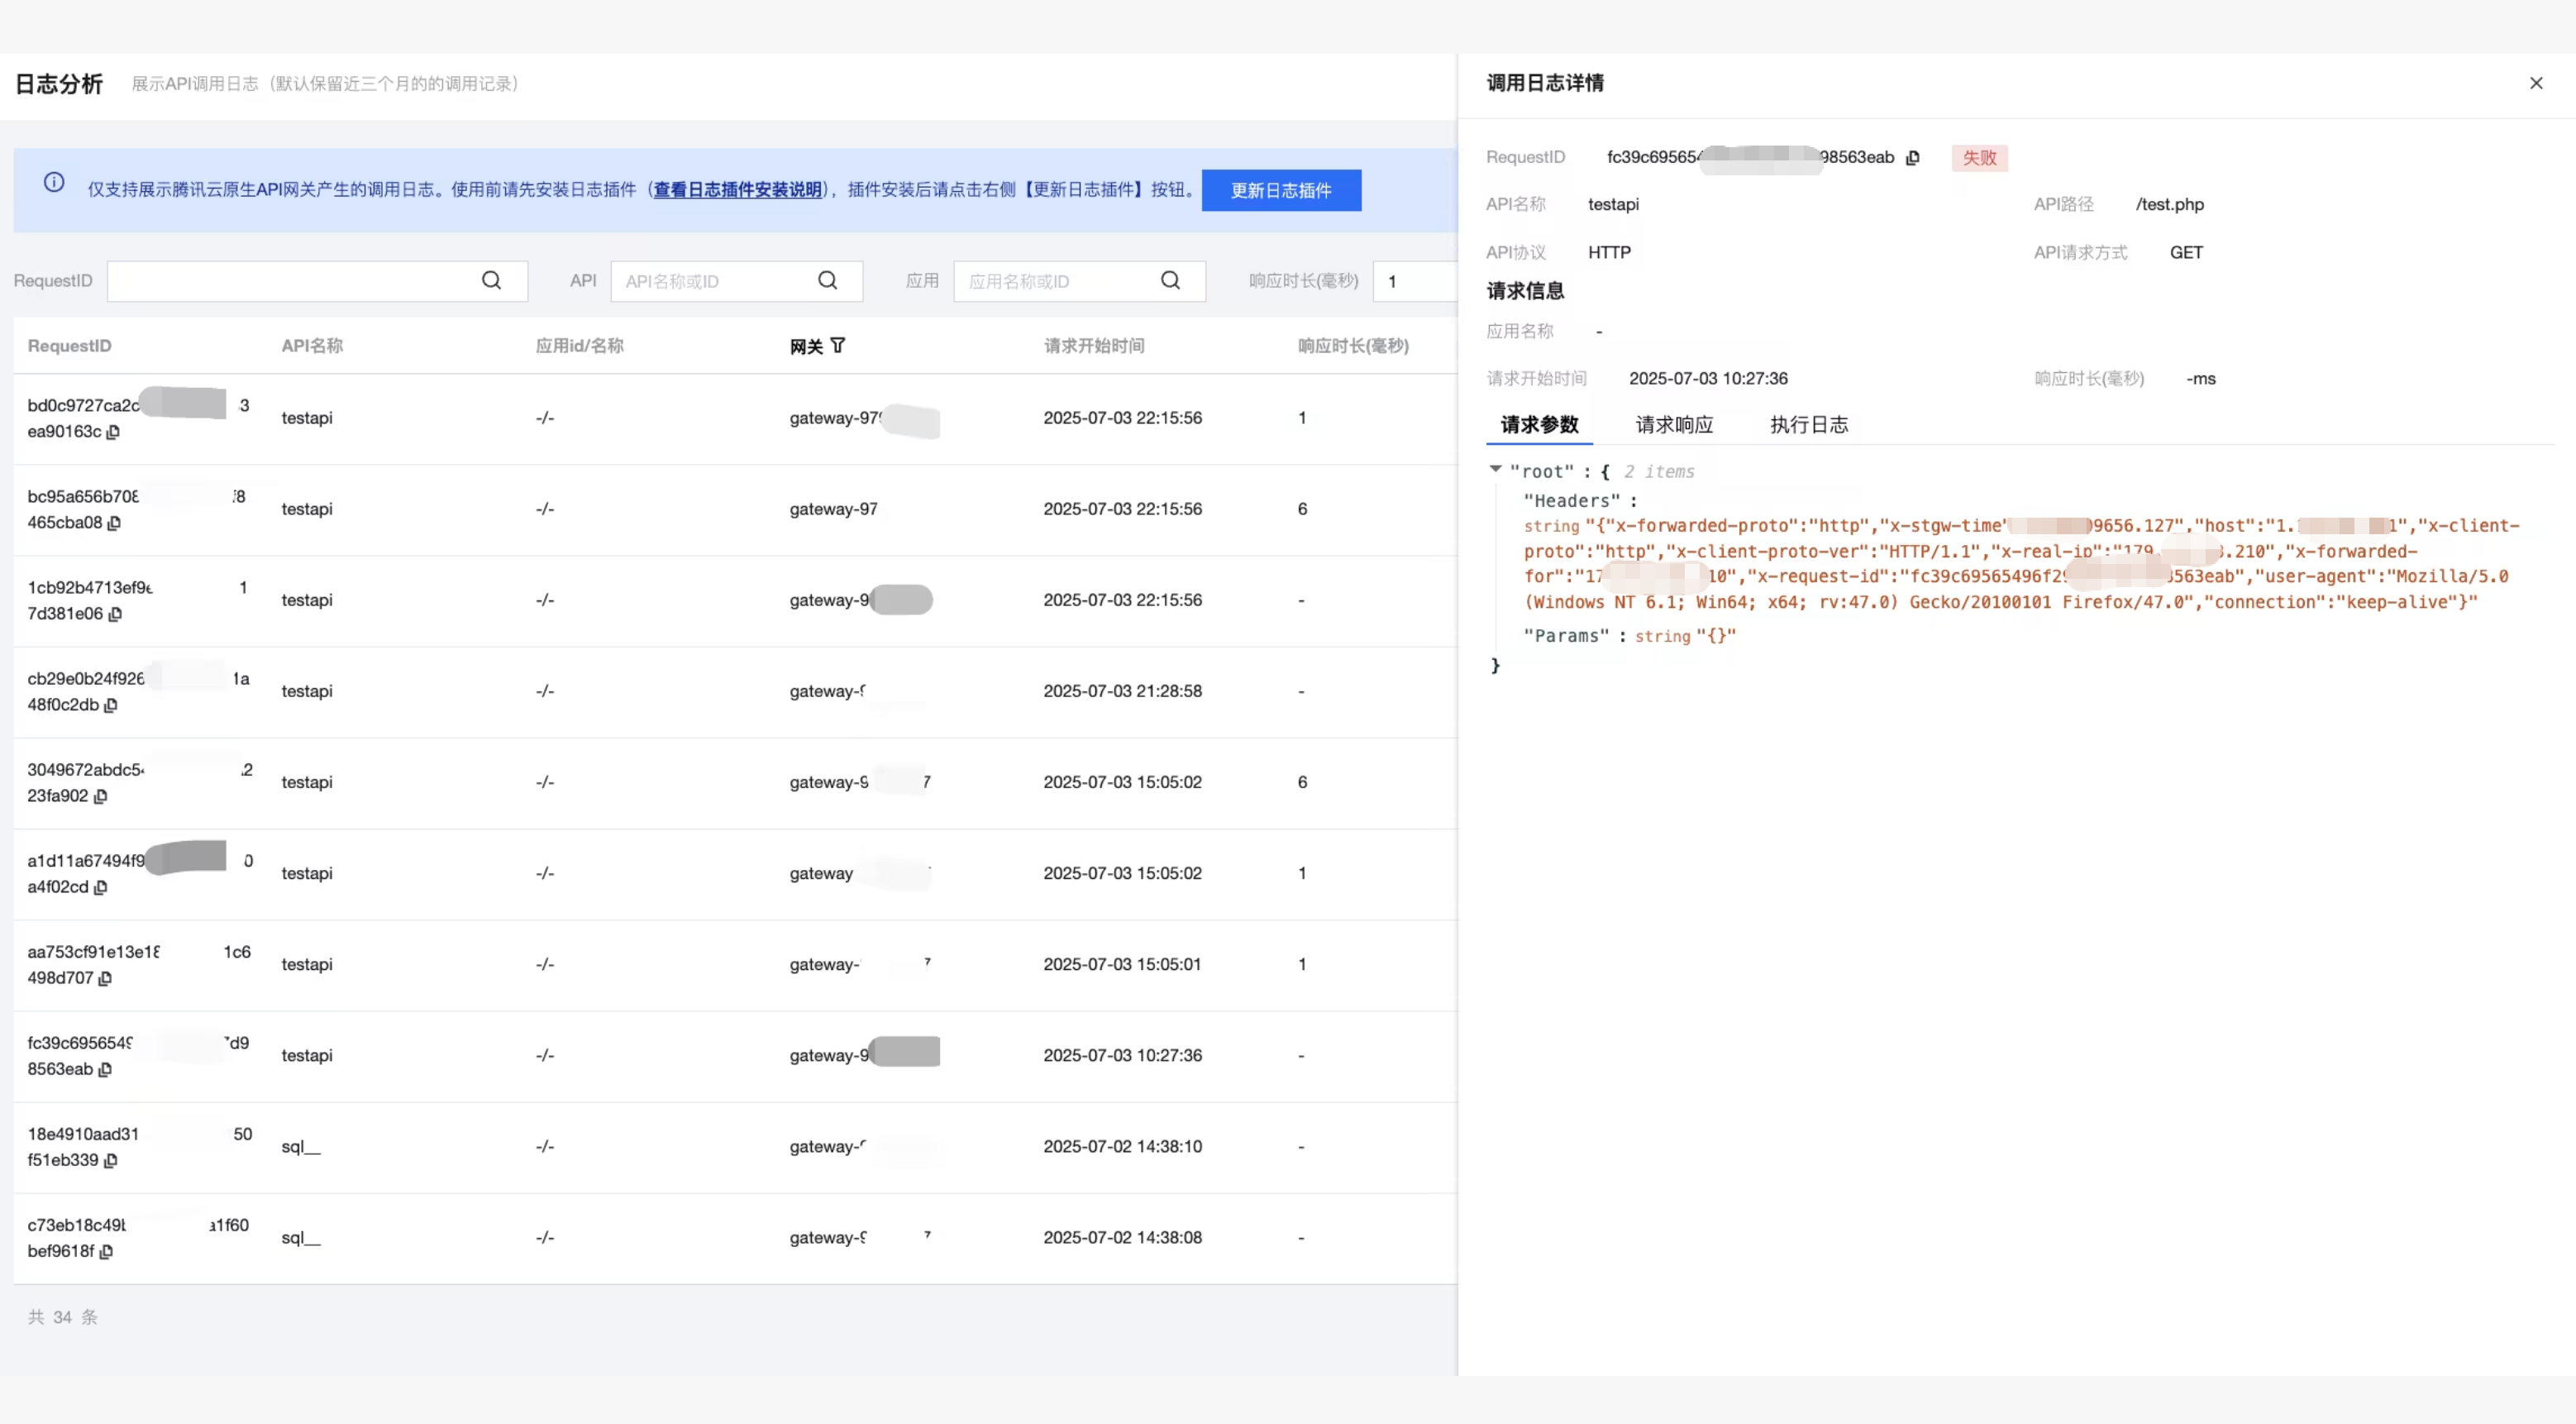Viewport: 2576px width, 1424px height.
Task: Focus the RequestID search input field
Action: click(x=290, y=281)
